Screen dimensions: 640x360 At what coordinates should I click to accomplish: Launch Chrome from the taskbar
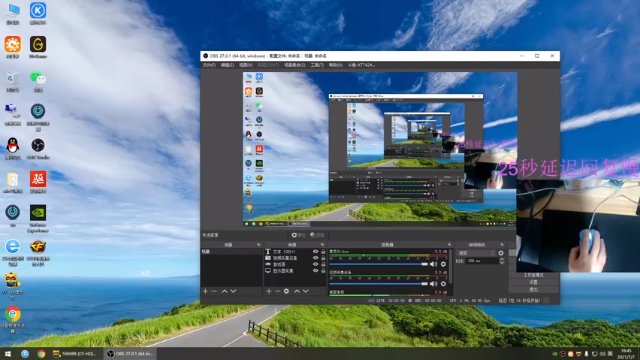(41, 354)
